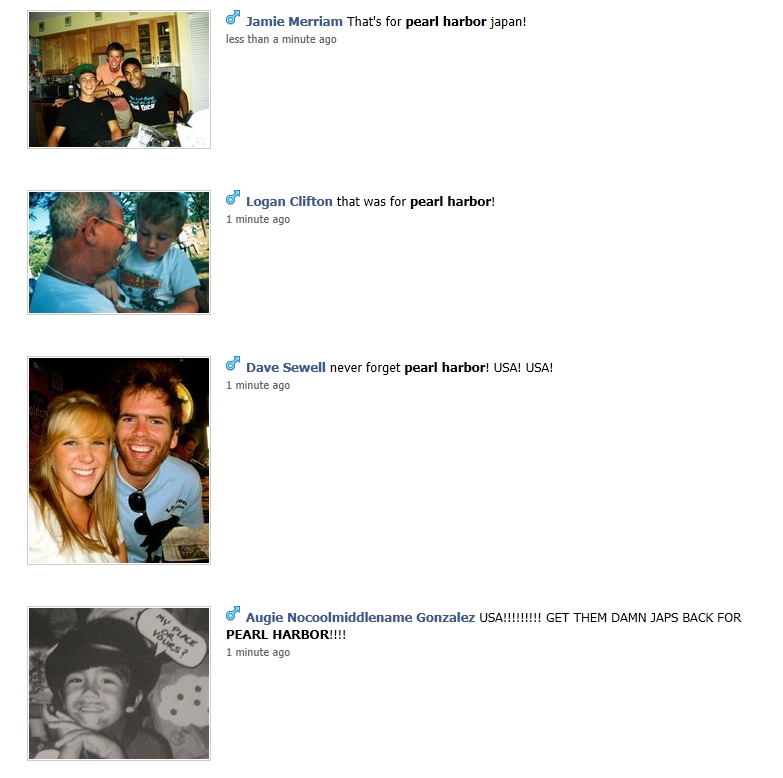Open Logan Clifton's photo with child

coord(119,253)
